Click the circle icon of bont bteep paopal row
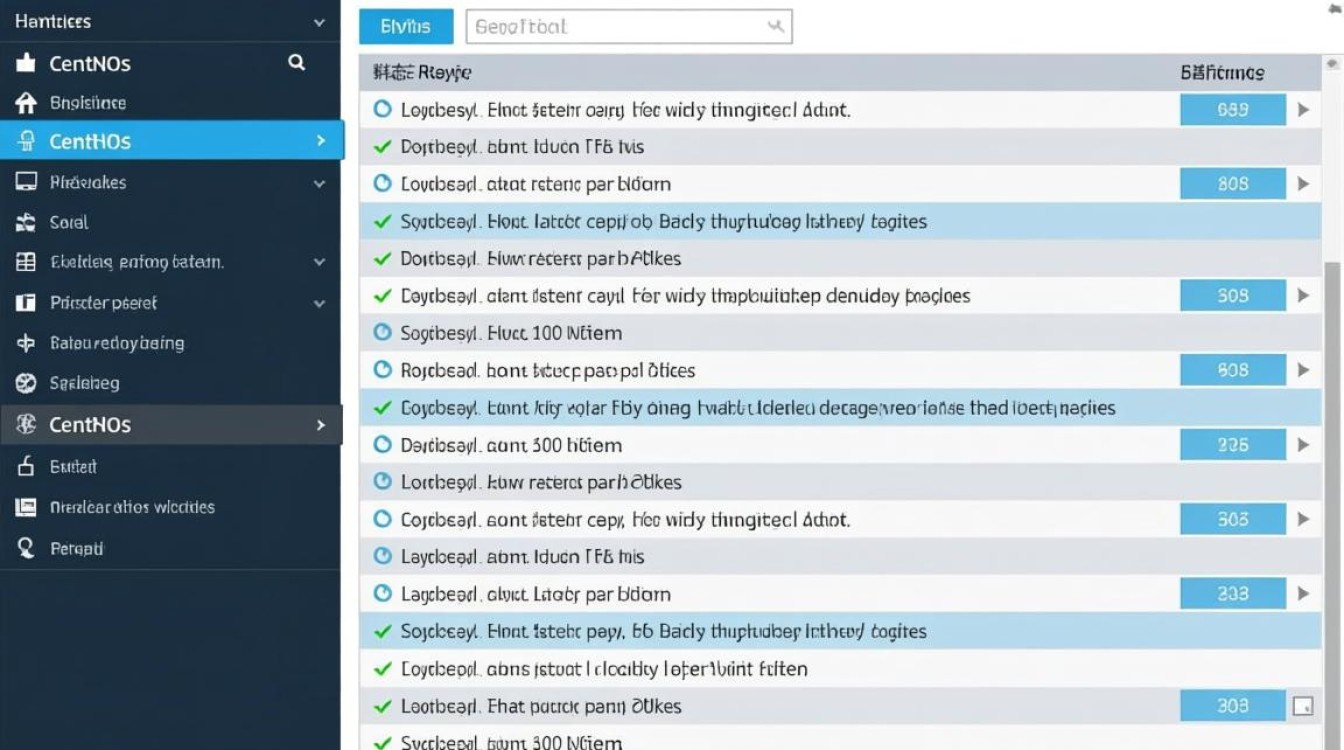The image size is (1344, 750). pyautogui.click(x=382, y=370)
